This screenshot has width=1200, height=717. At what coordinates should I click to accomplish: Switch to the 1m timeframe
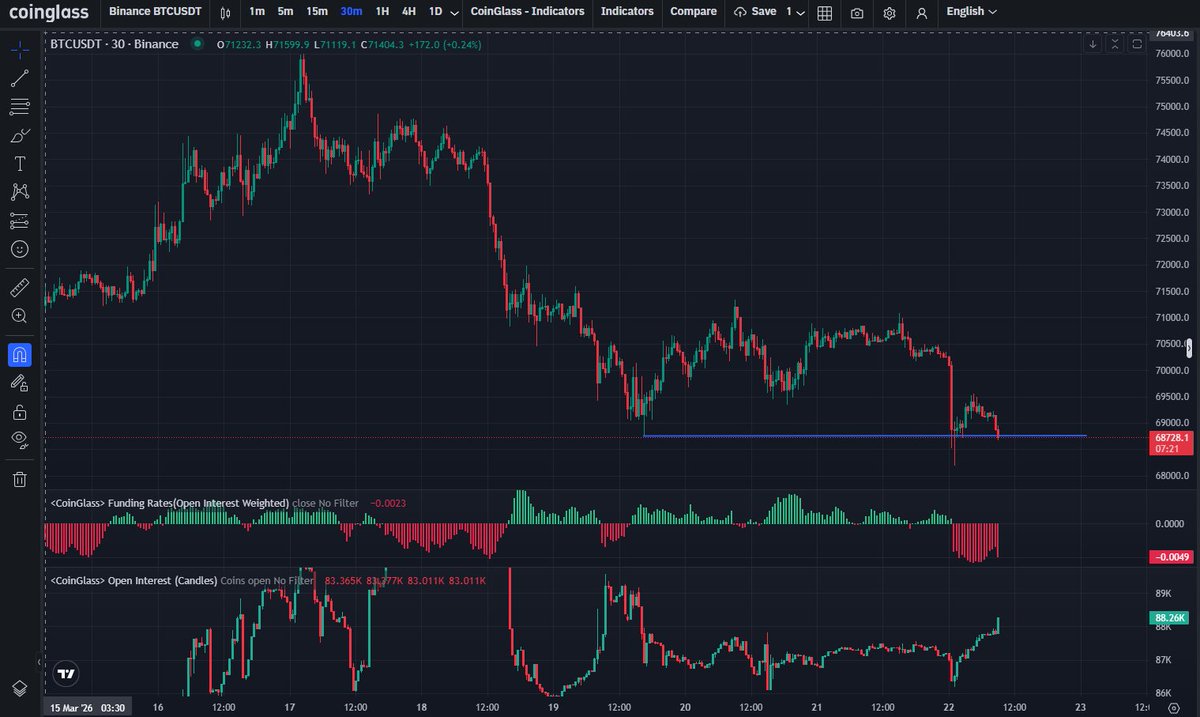[x=257, y=12]
